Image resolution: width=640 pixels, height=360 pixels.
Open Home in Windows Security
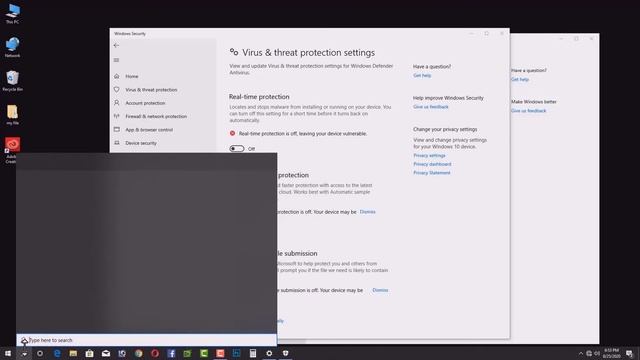[131, 76]
